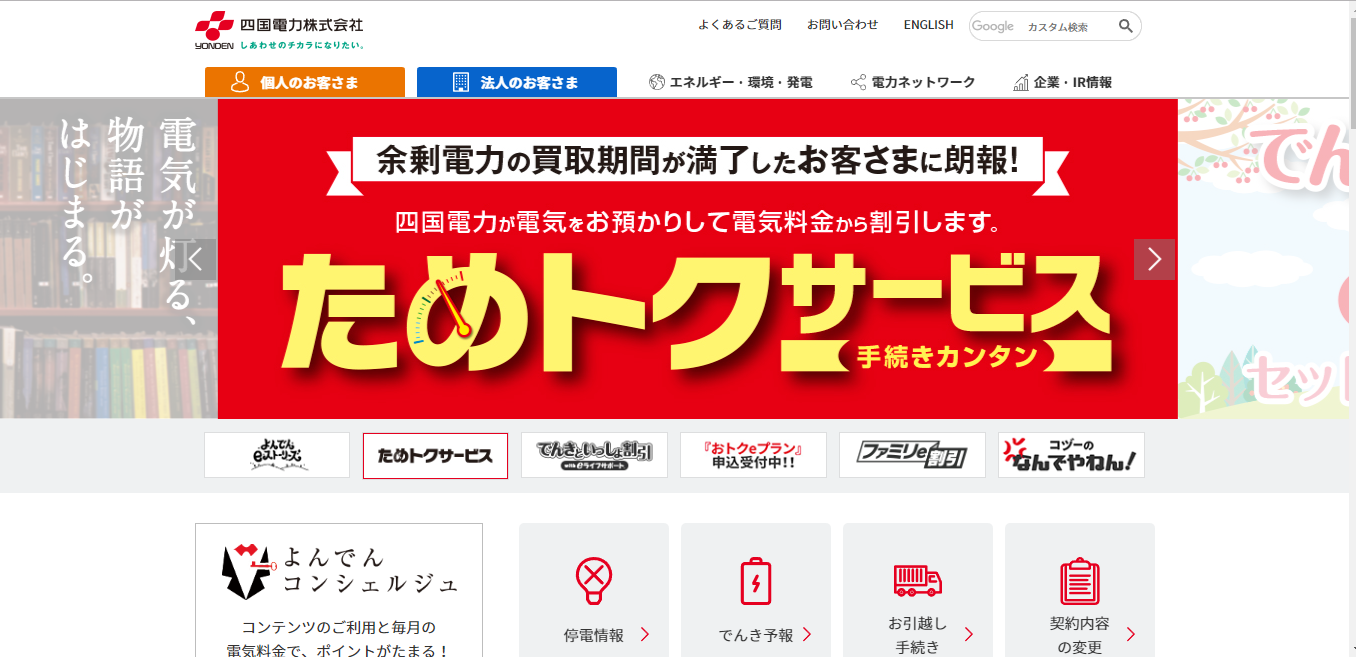1356x657 pixels.
Task: Open 電力ネットワーク menu
Action: tap(912, 82)
